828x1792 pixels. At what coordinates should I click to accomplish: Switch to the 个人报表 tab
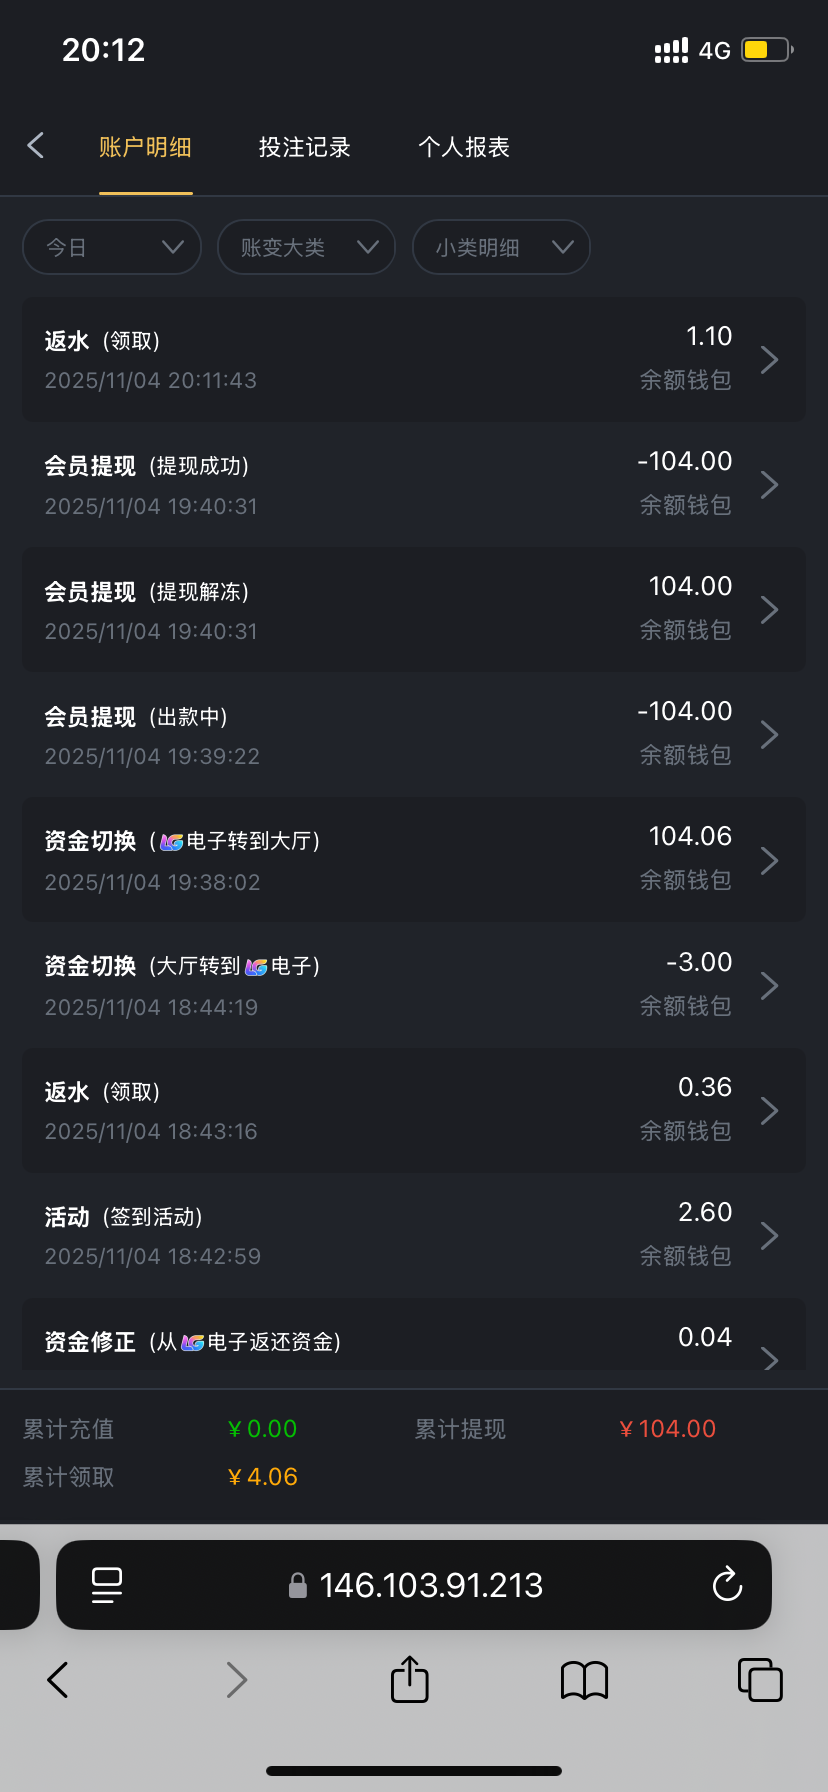(464, 147)
